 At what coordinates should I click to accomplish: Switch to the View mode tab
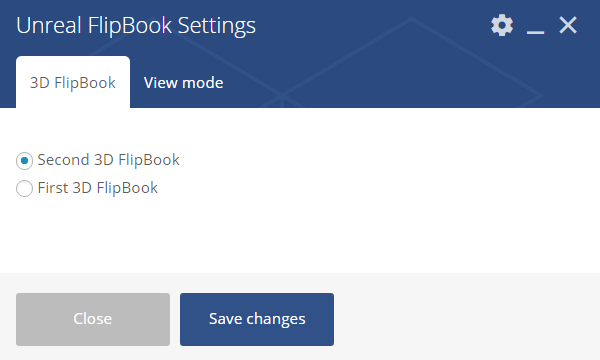click(x=184, y=83)
